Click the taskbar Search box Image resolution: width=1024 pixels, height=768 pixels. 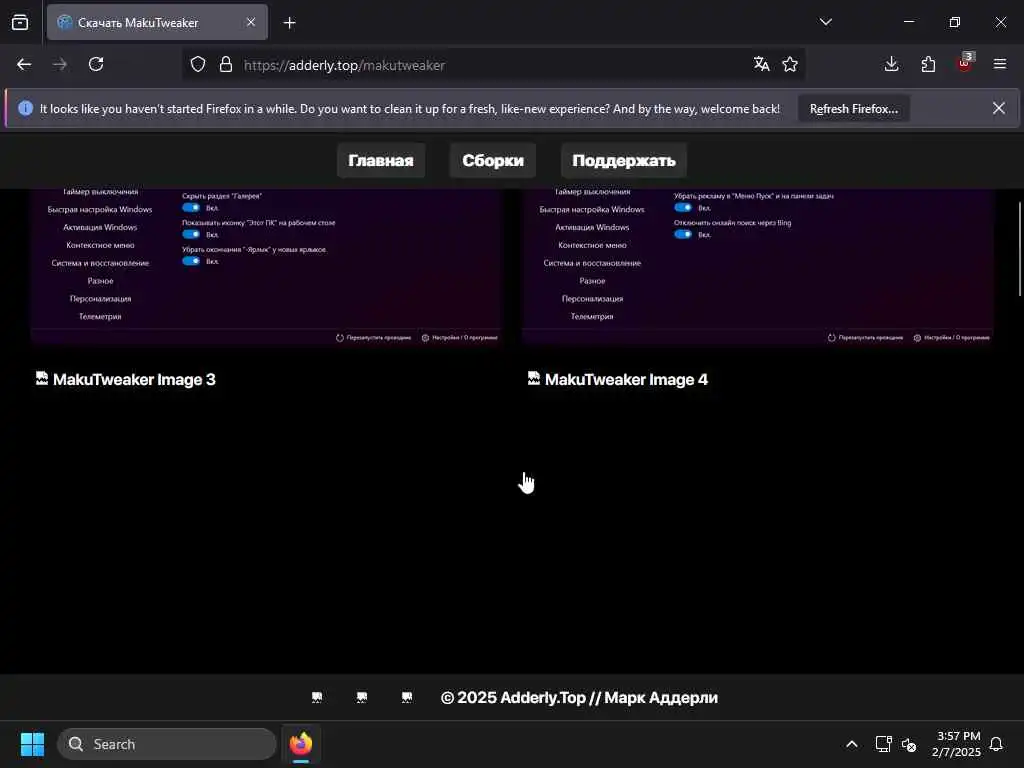point(167,744)
